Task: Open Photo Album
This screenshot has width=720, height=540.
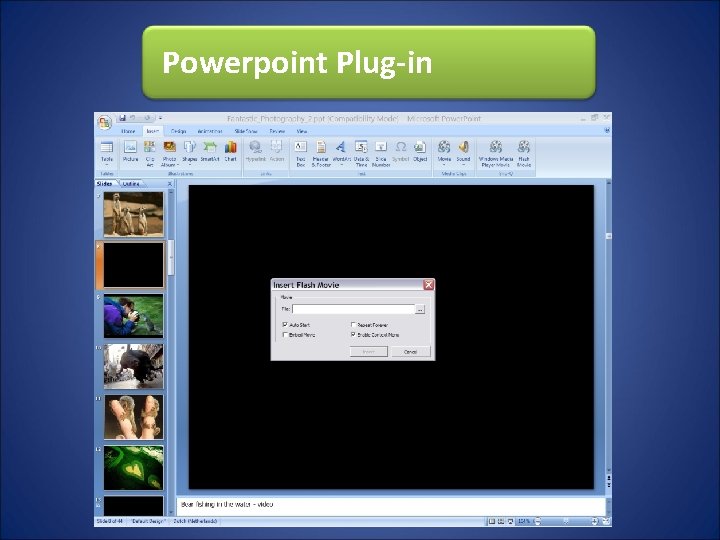Action: click(169, 153)
